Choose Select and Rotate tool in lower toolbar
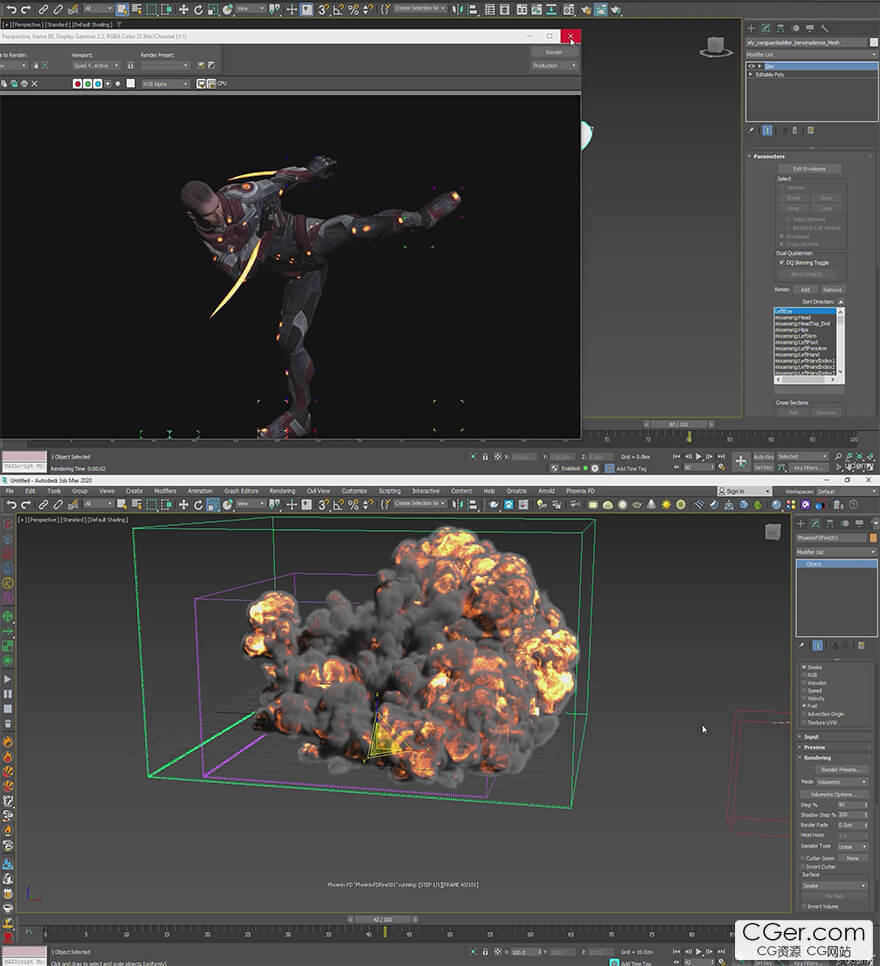This screenshot has width=880, height=966. (x=198, y=505)
